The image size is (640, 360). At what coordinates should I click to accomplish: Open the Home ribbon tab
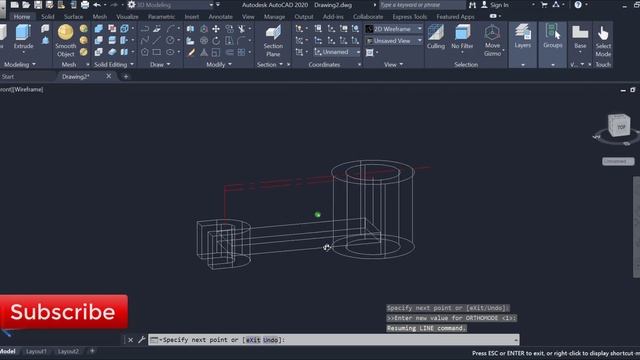pos(22,17)
